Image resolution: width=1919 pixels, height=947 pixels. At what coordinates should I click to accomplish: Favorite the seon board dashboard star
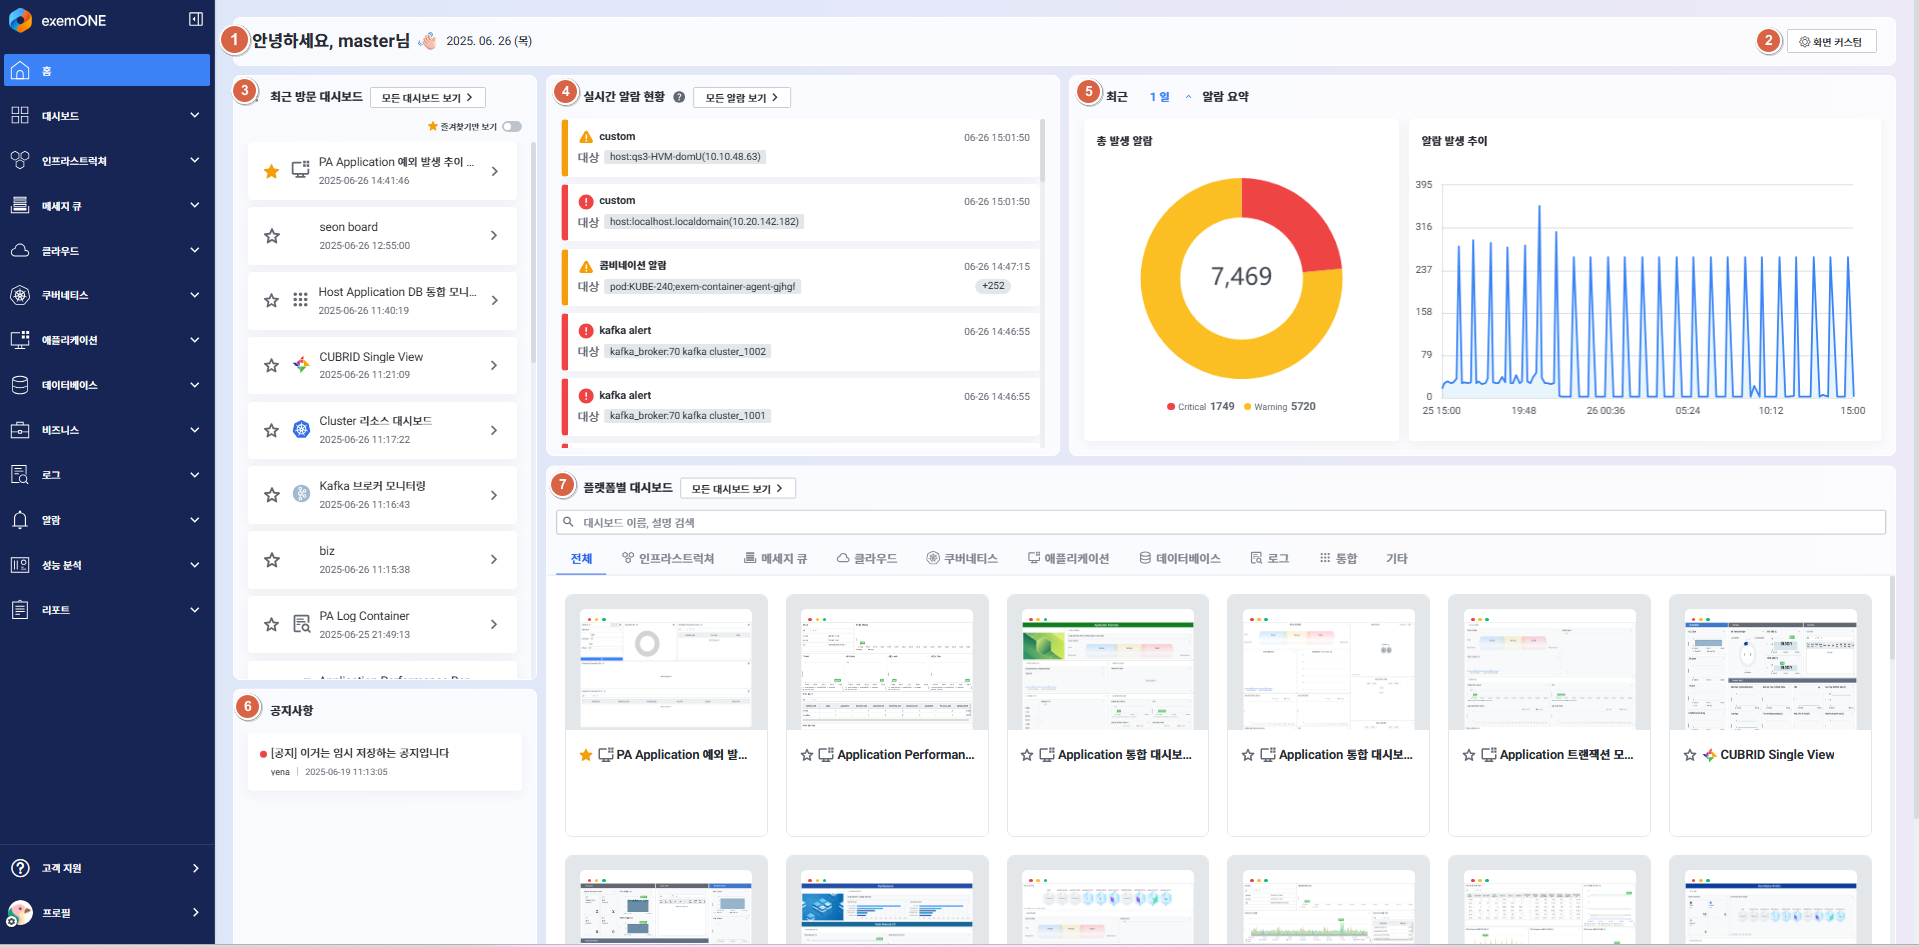271,236
